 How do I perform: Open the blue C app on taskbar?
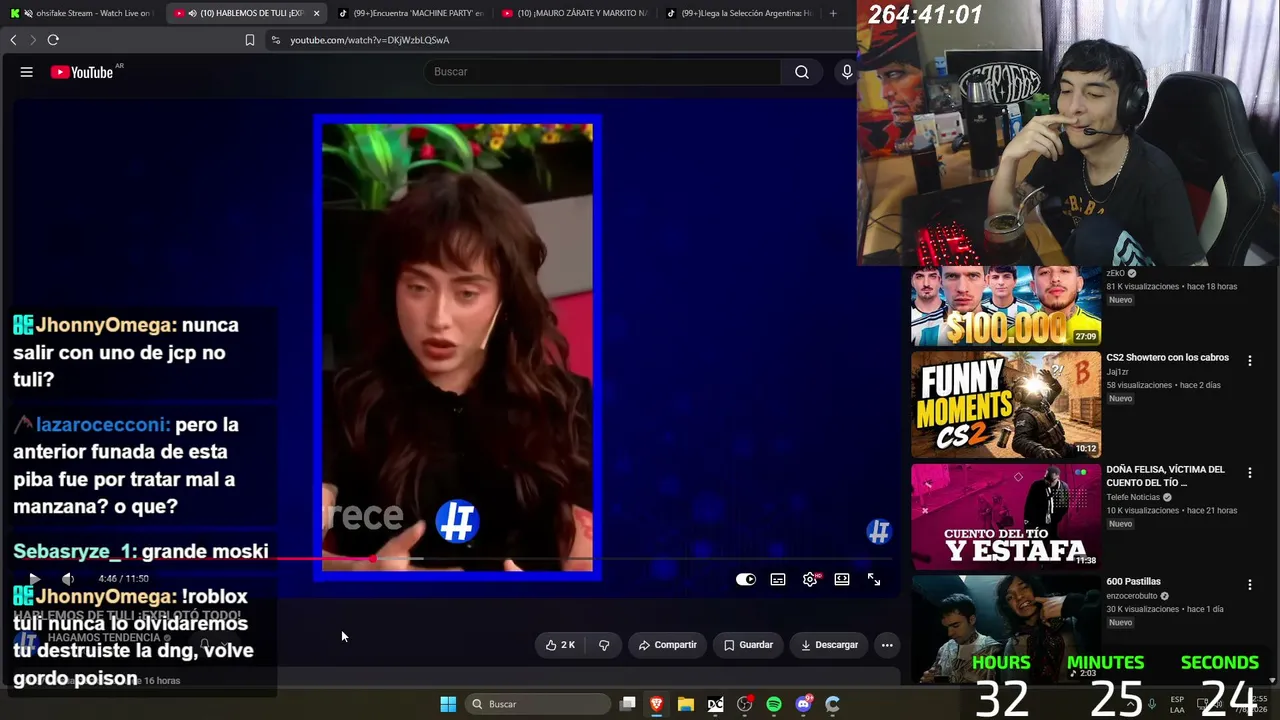(x=832, y=704)
